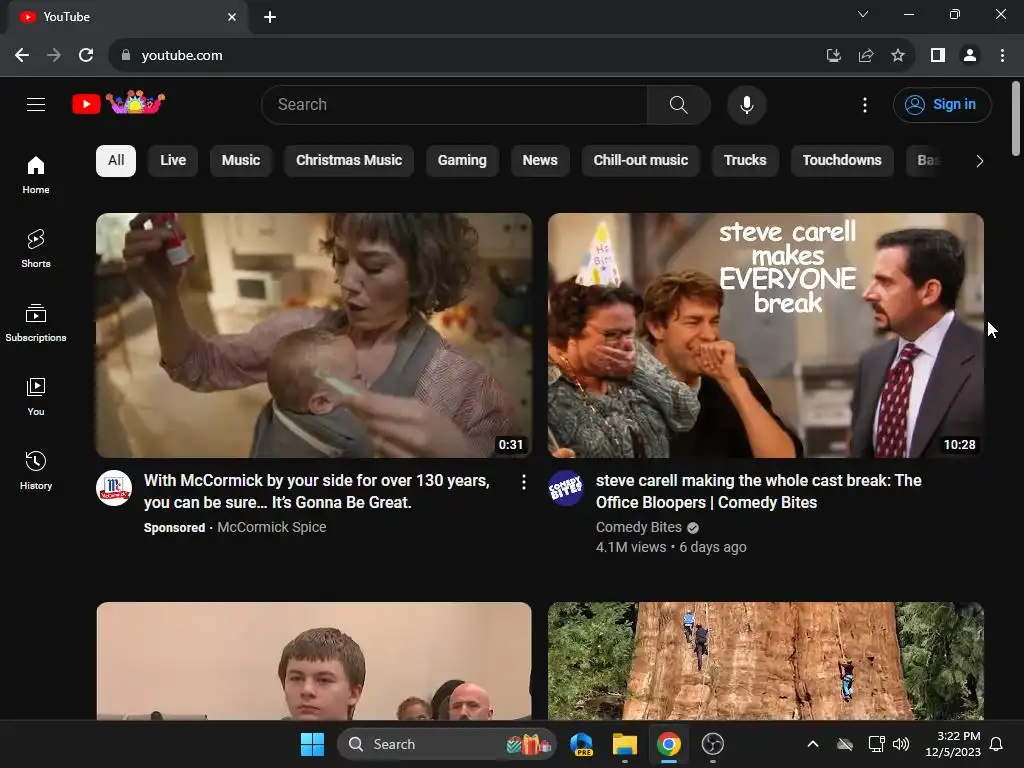Image resolution: width=1024 pixels, height=768 pixels.
Task: Open McCormick ad three-dot options
Action: (523, 482)
